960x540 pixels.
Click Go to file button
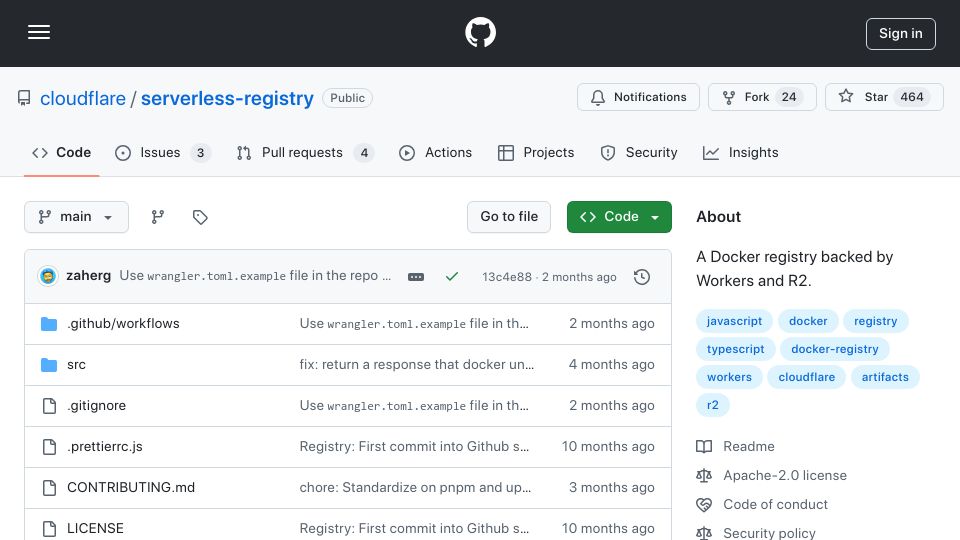[509, 217]
